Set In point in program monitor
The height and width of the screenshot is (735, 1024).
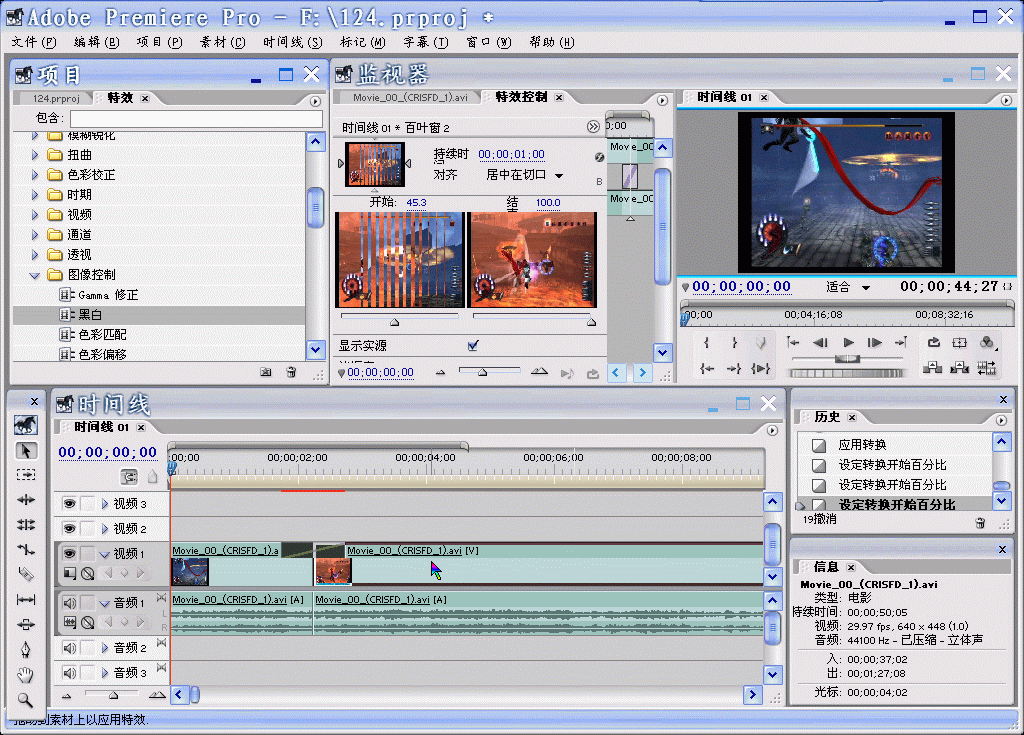[707, 342]
